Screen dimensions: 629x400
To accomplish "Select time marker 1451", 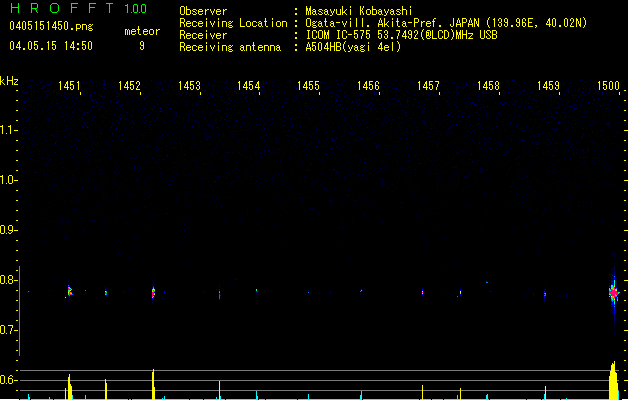I will click(69, 86).
